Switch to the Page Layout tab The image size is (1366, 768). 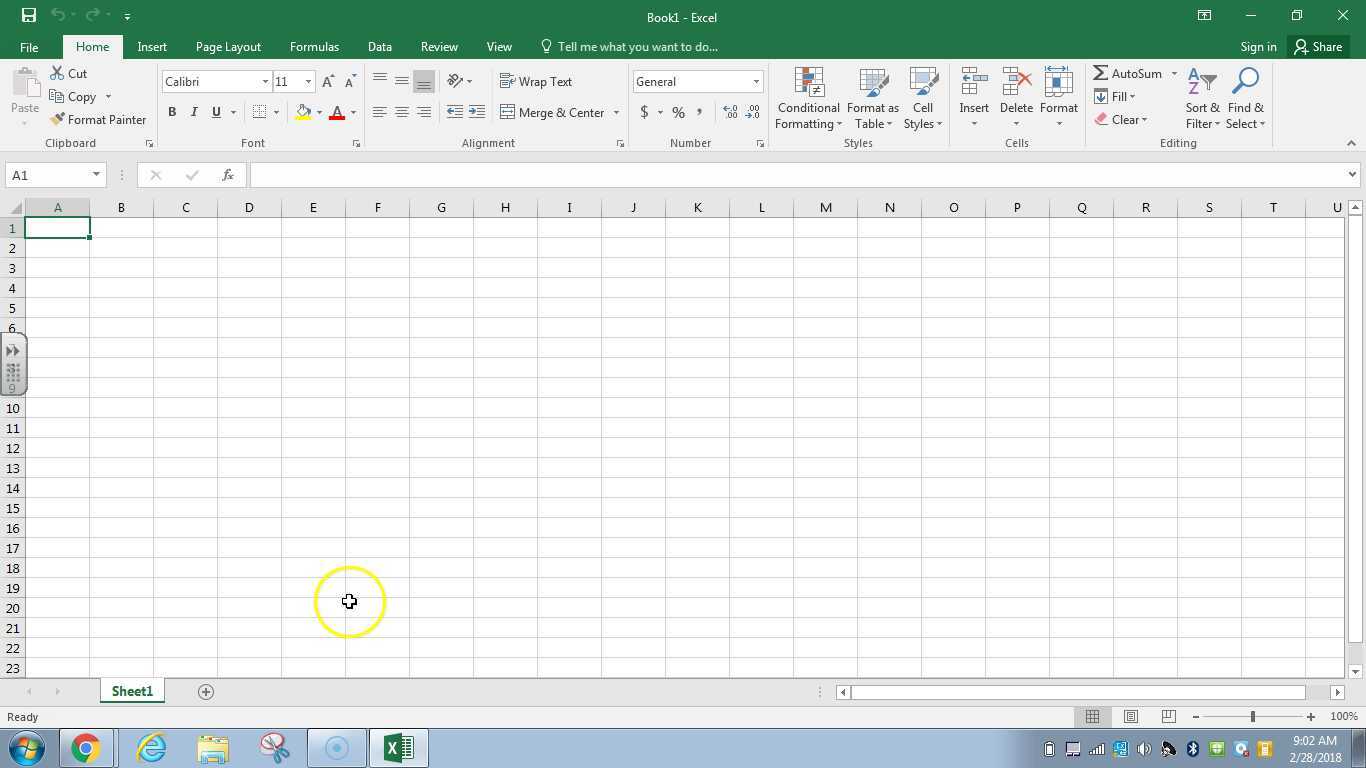(x=228, y=47)
